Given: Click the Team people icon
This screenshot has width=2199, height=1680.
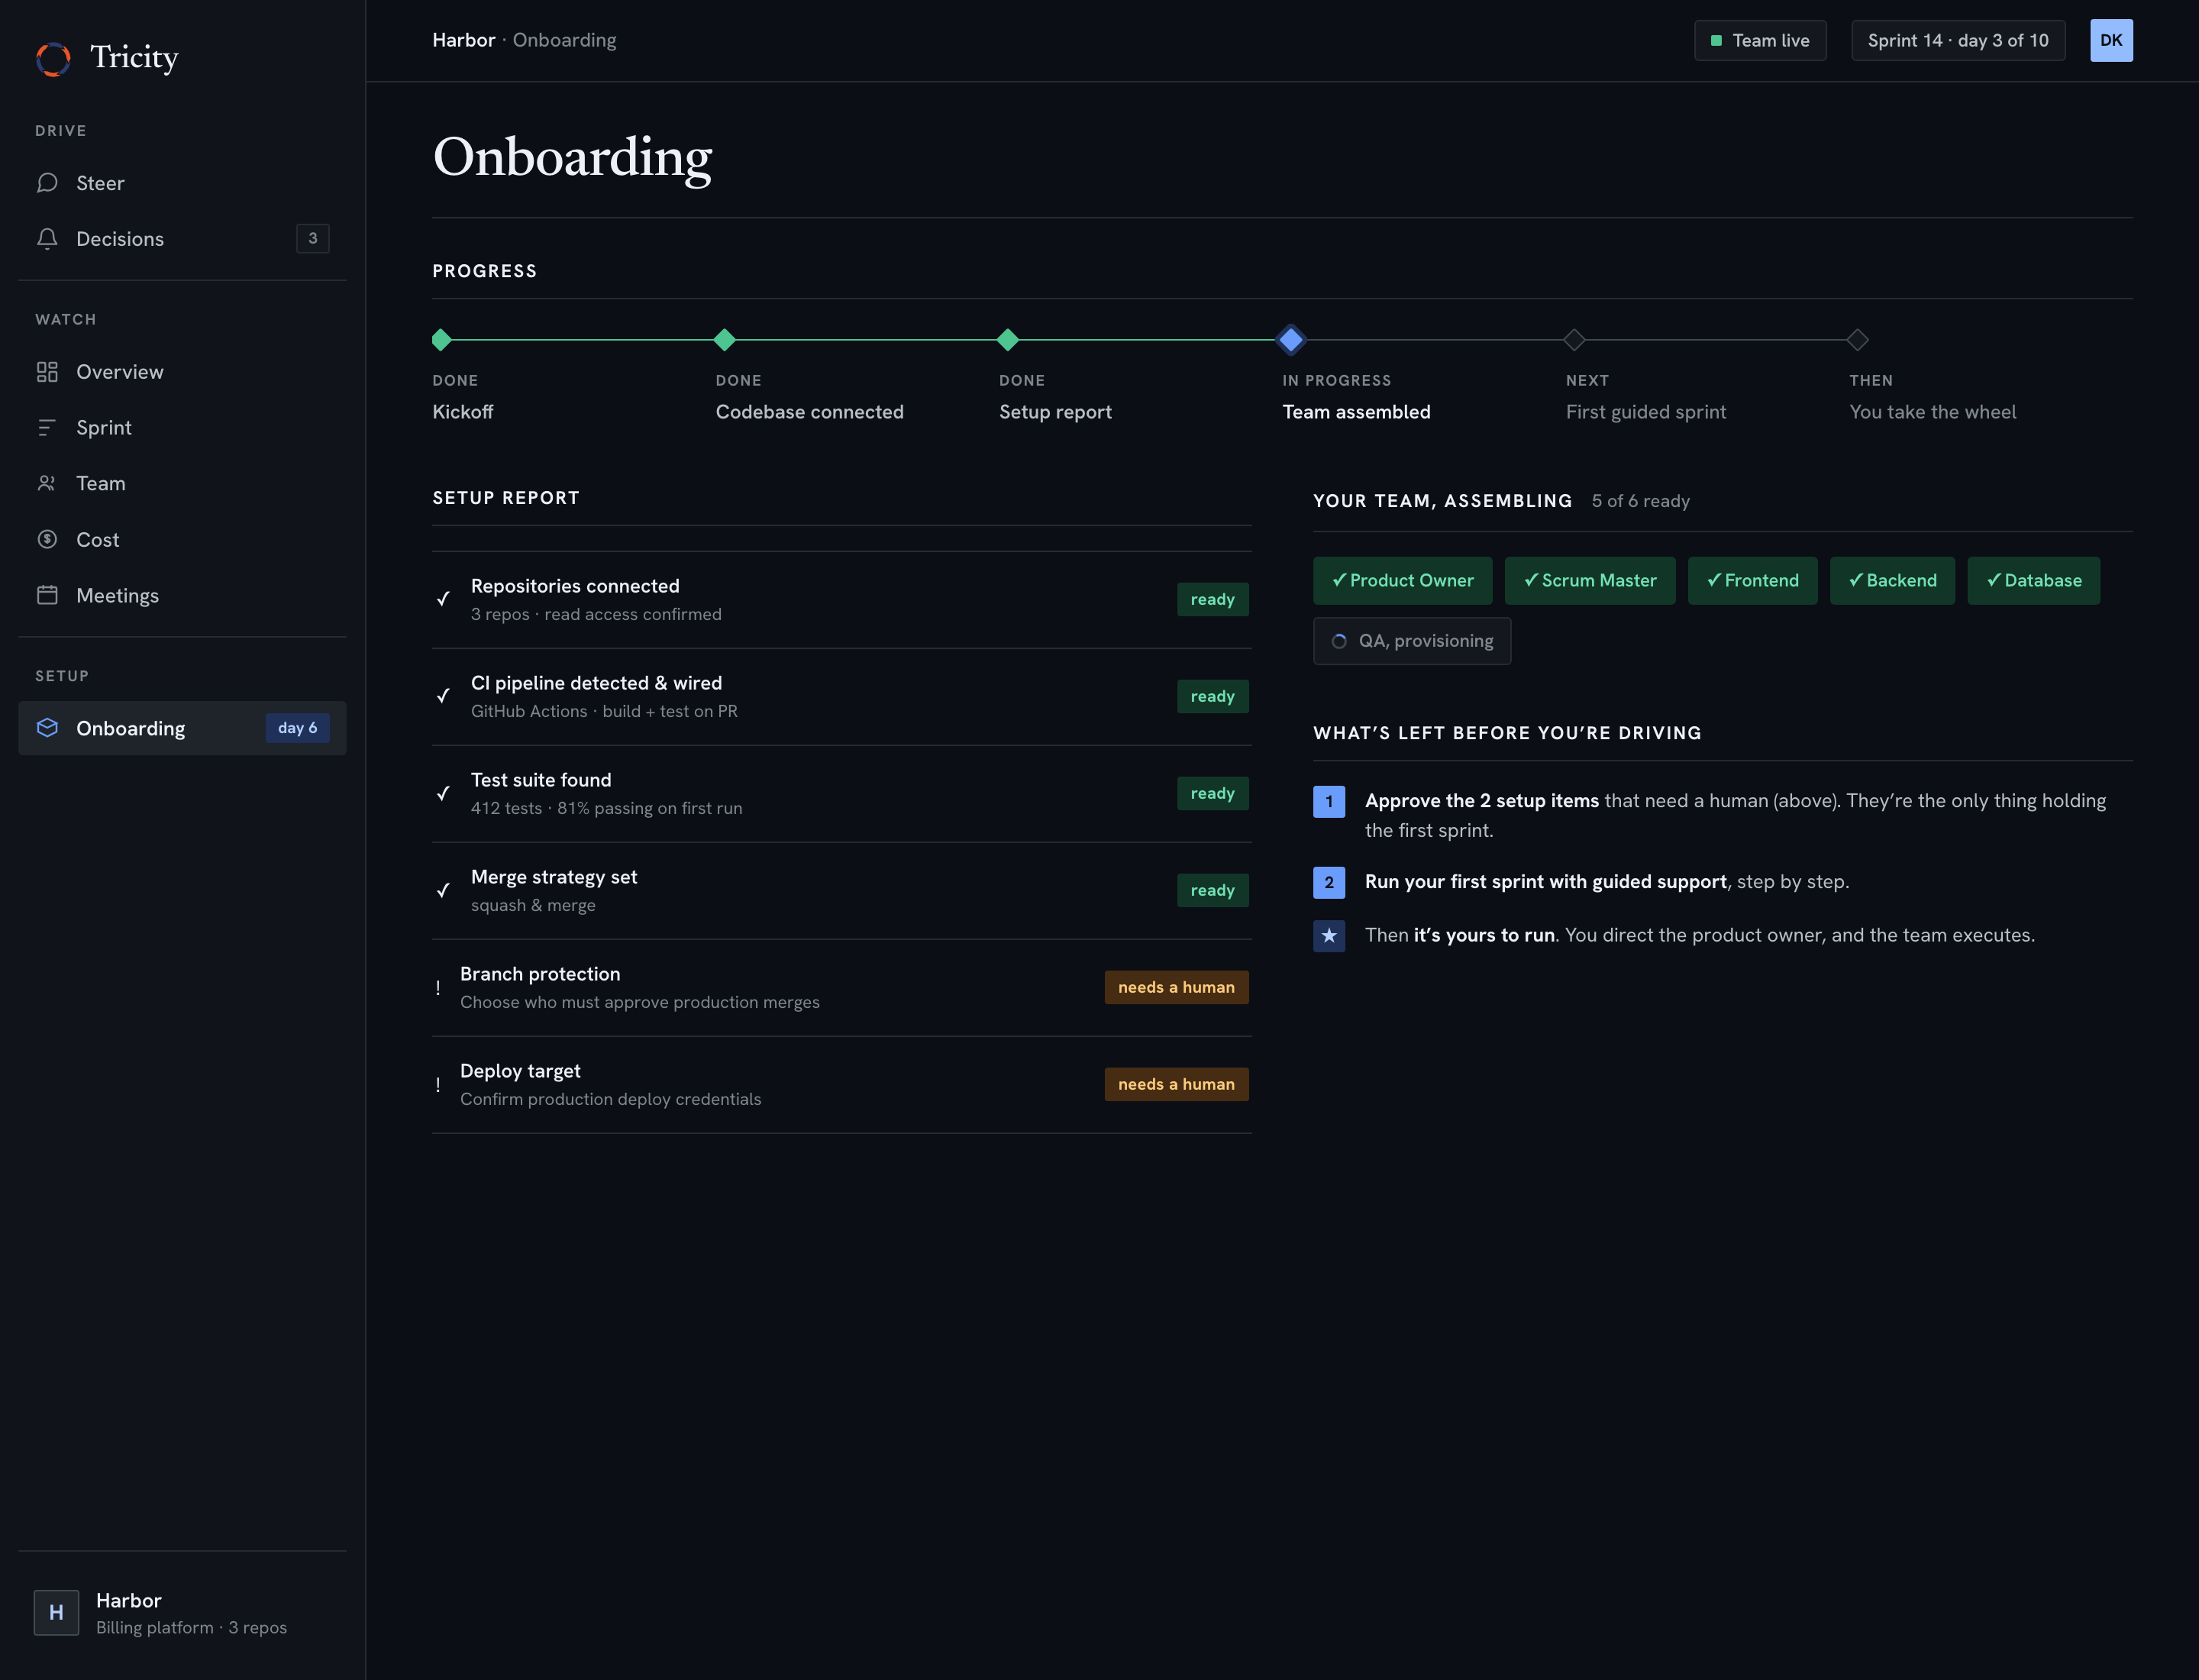Looking at the screenshot, I should [x=47, y=484].
